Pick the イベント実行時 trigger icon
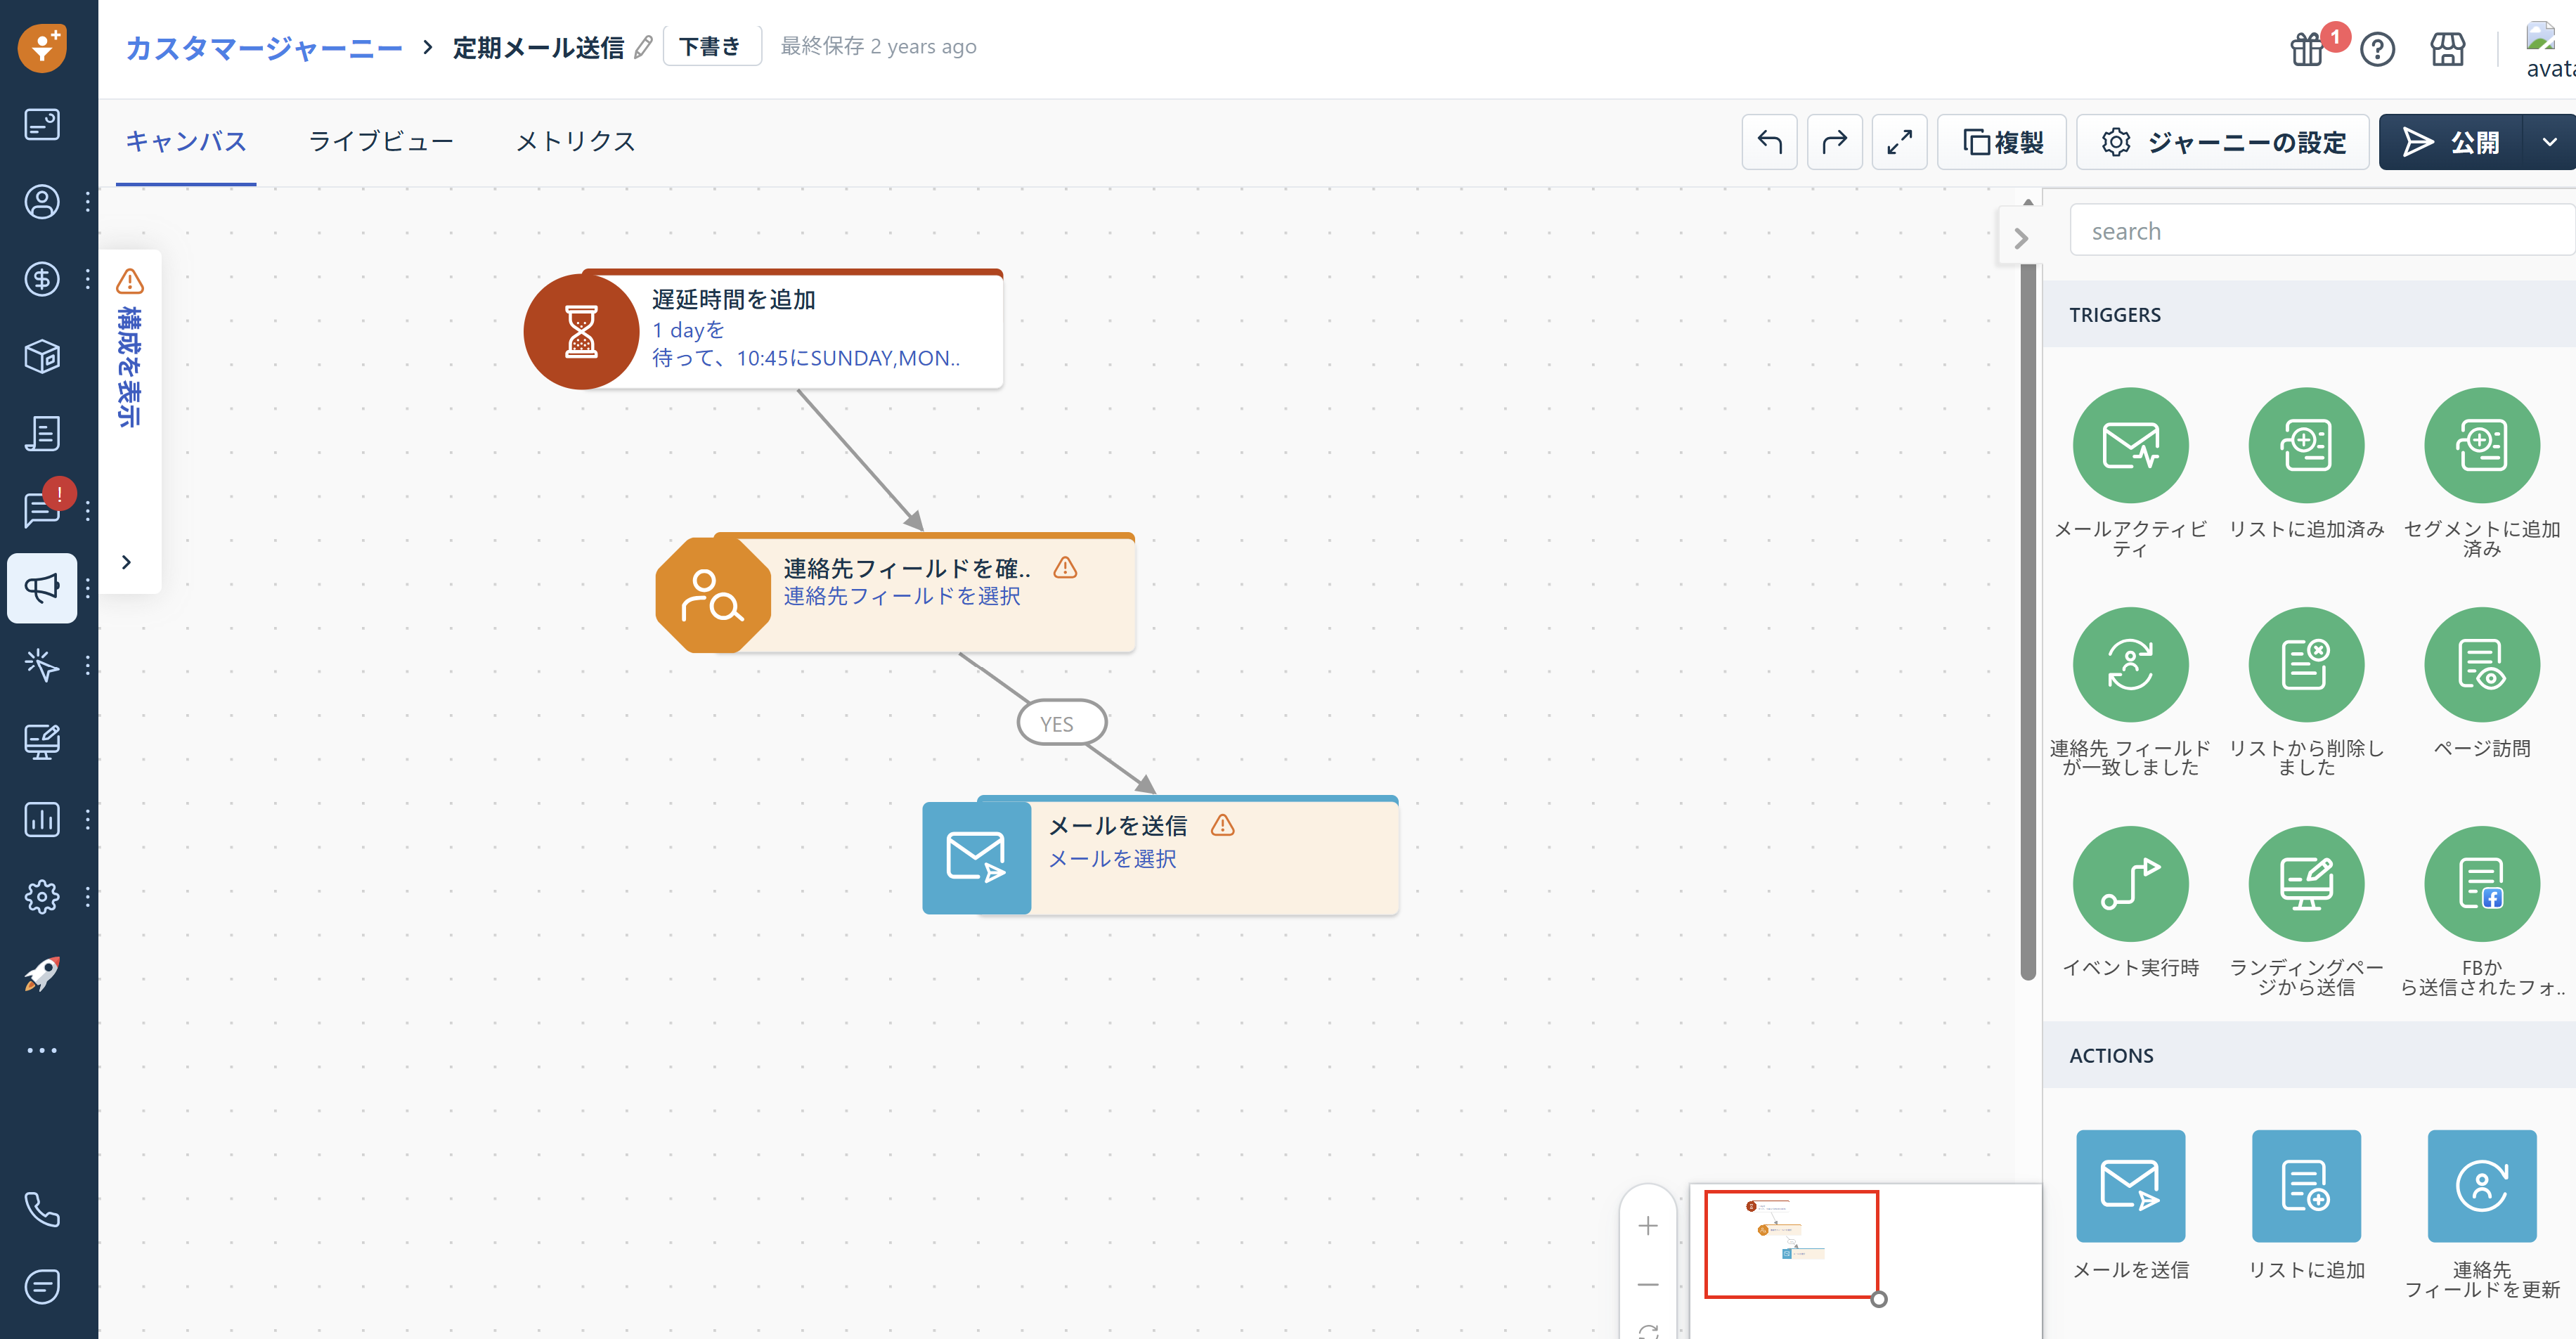This screenshot has width=2576, height=1339. [x=2130, y=883]
